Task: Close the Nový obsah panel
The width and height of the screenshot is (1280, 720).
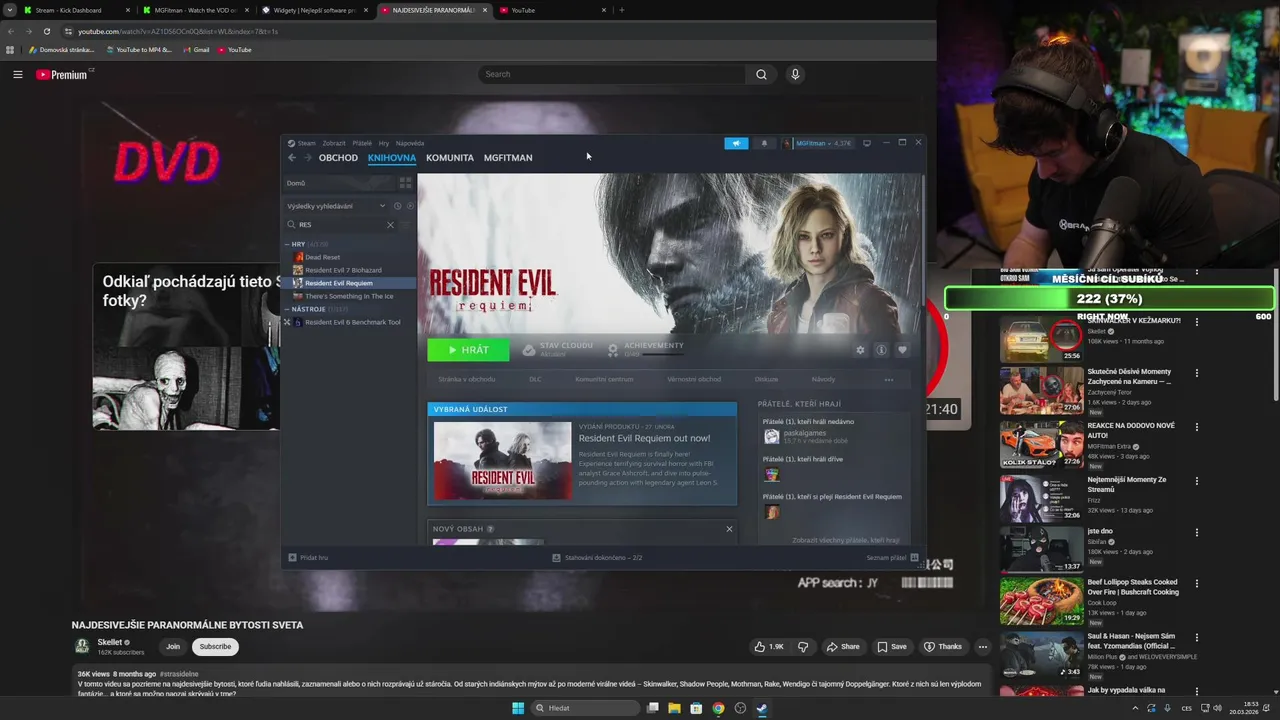Action: tap(729, 529)
